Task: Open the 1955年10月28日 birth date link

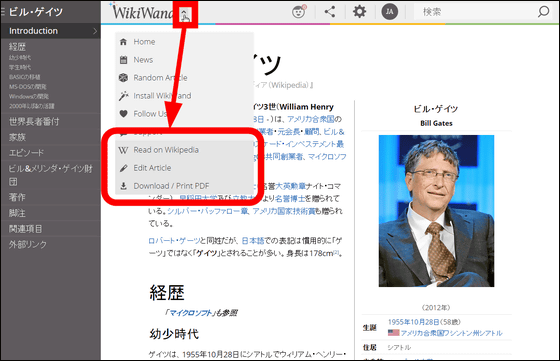Action: tap(414, 322)
